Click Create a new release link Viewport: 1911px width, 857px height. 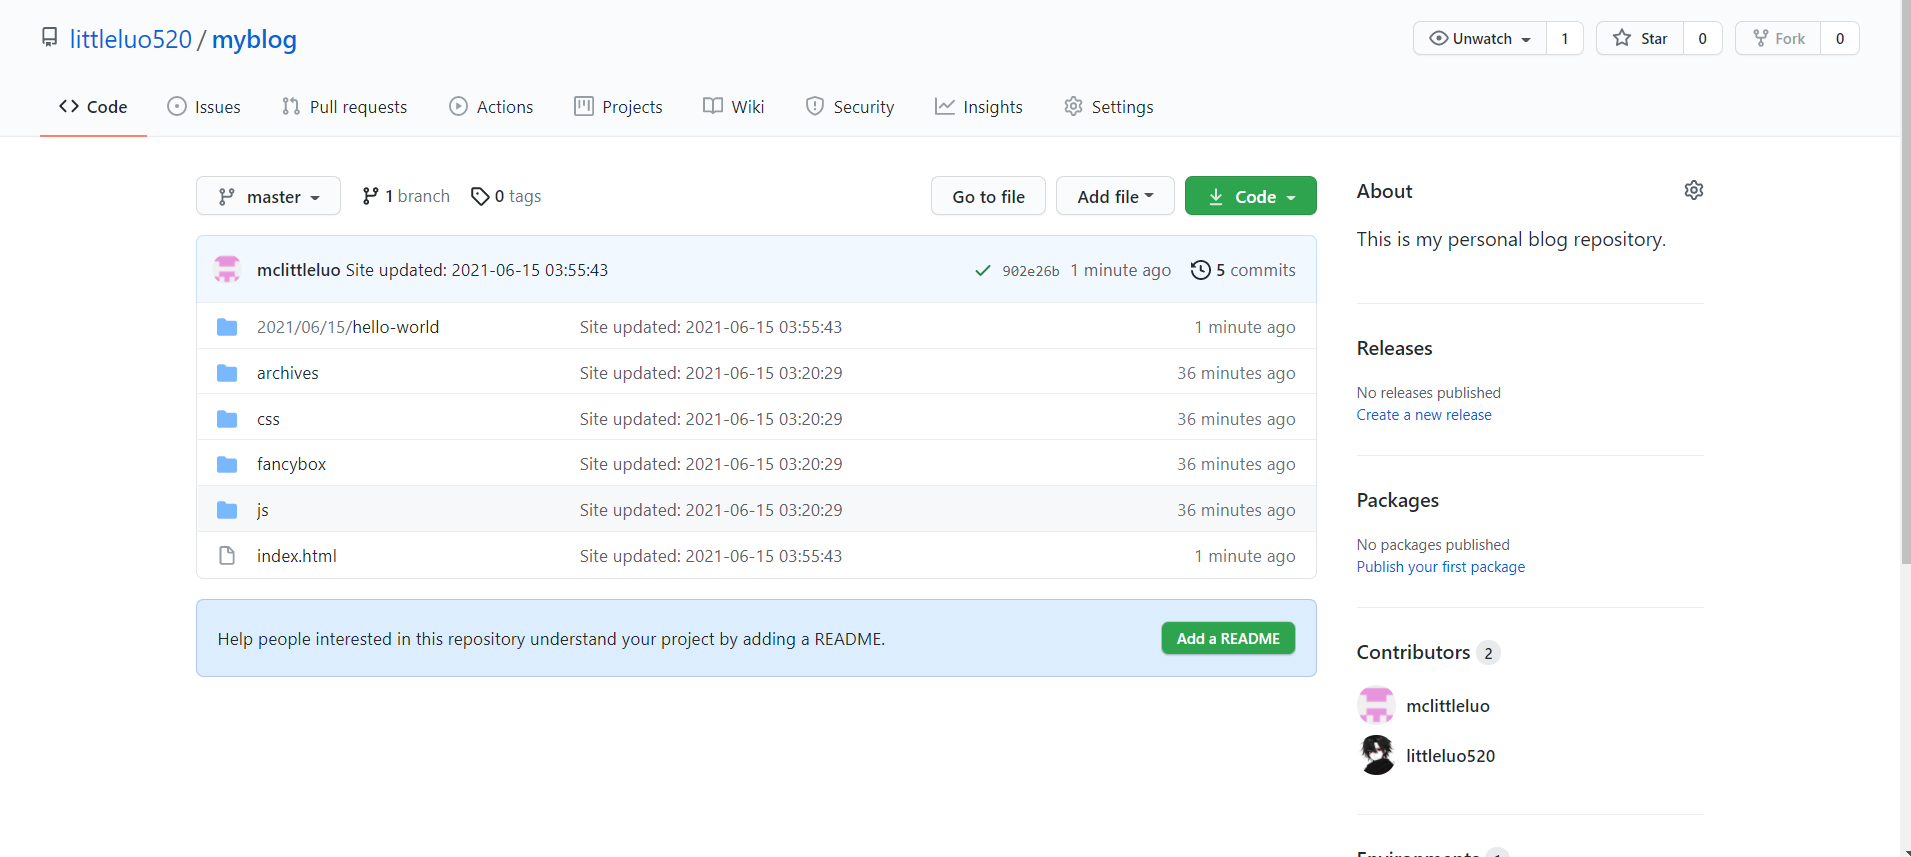coord(1423,415)
